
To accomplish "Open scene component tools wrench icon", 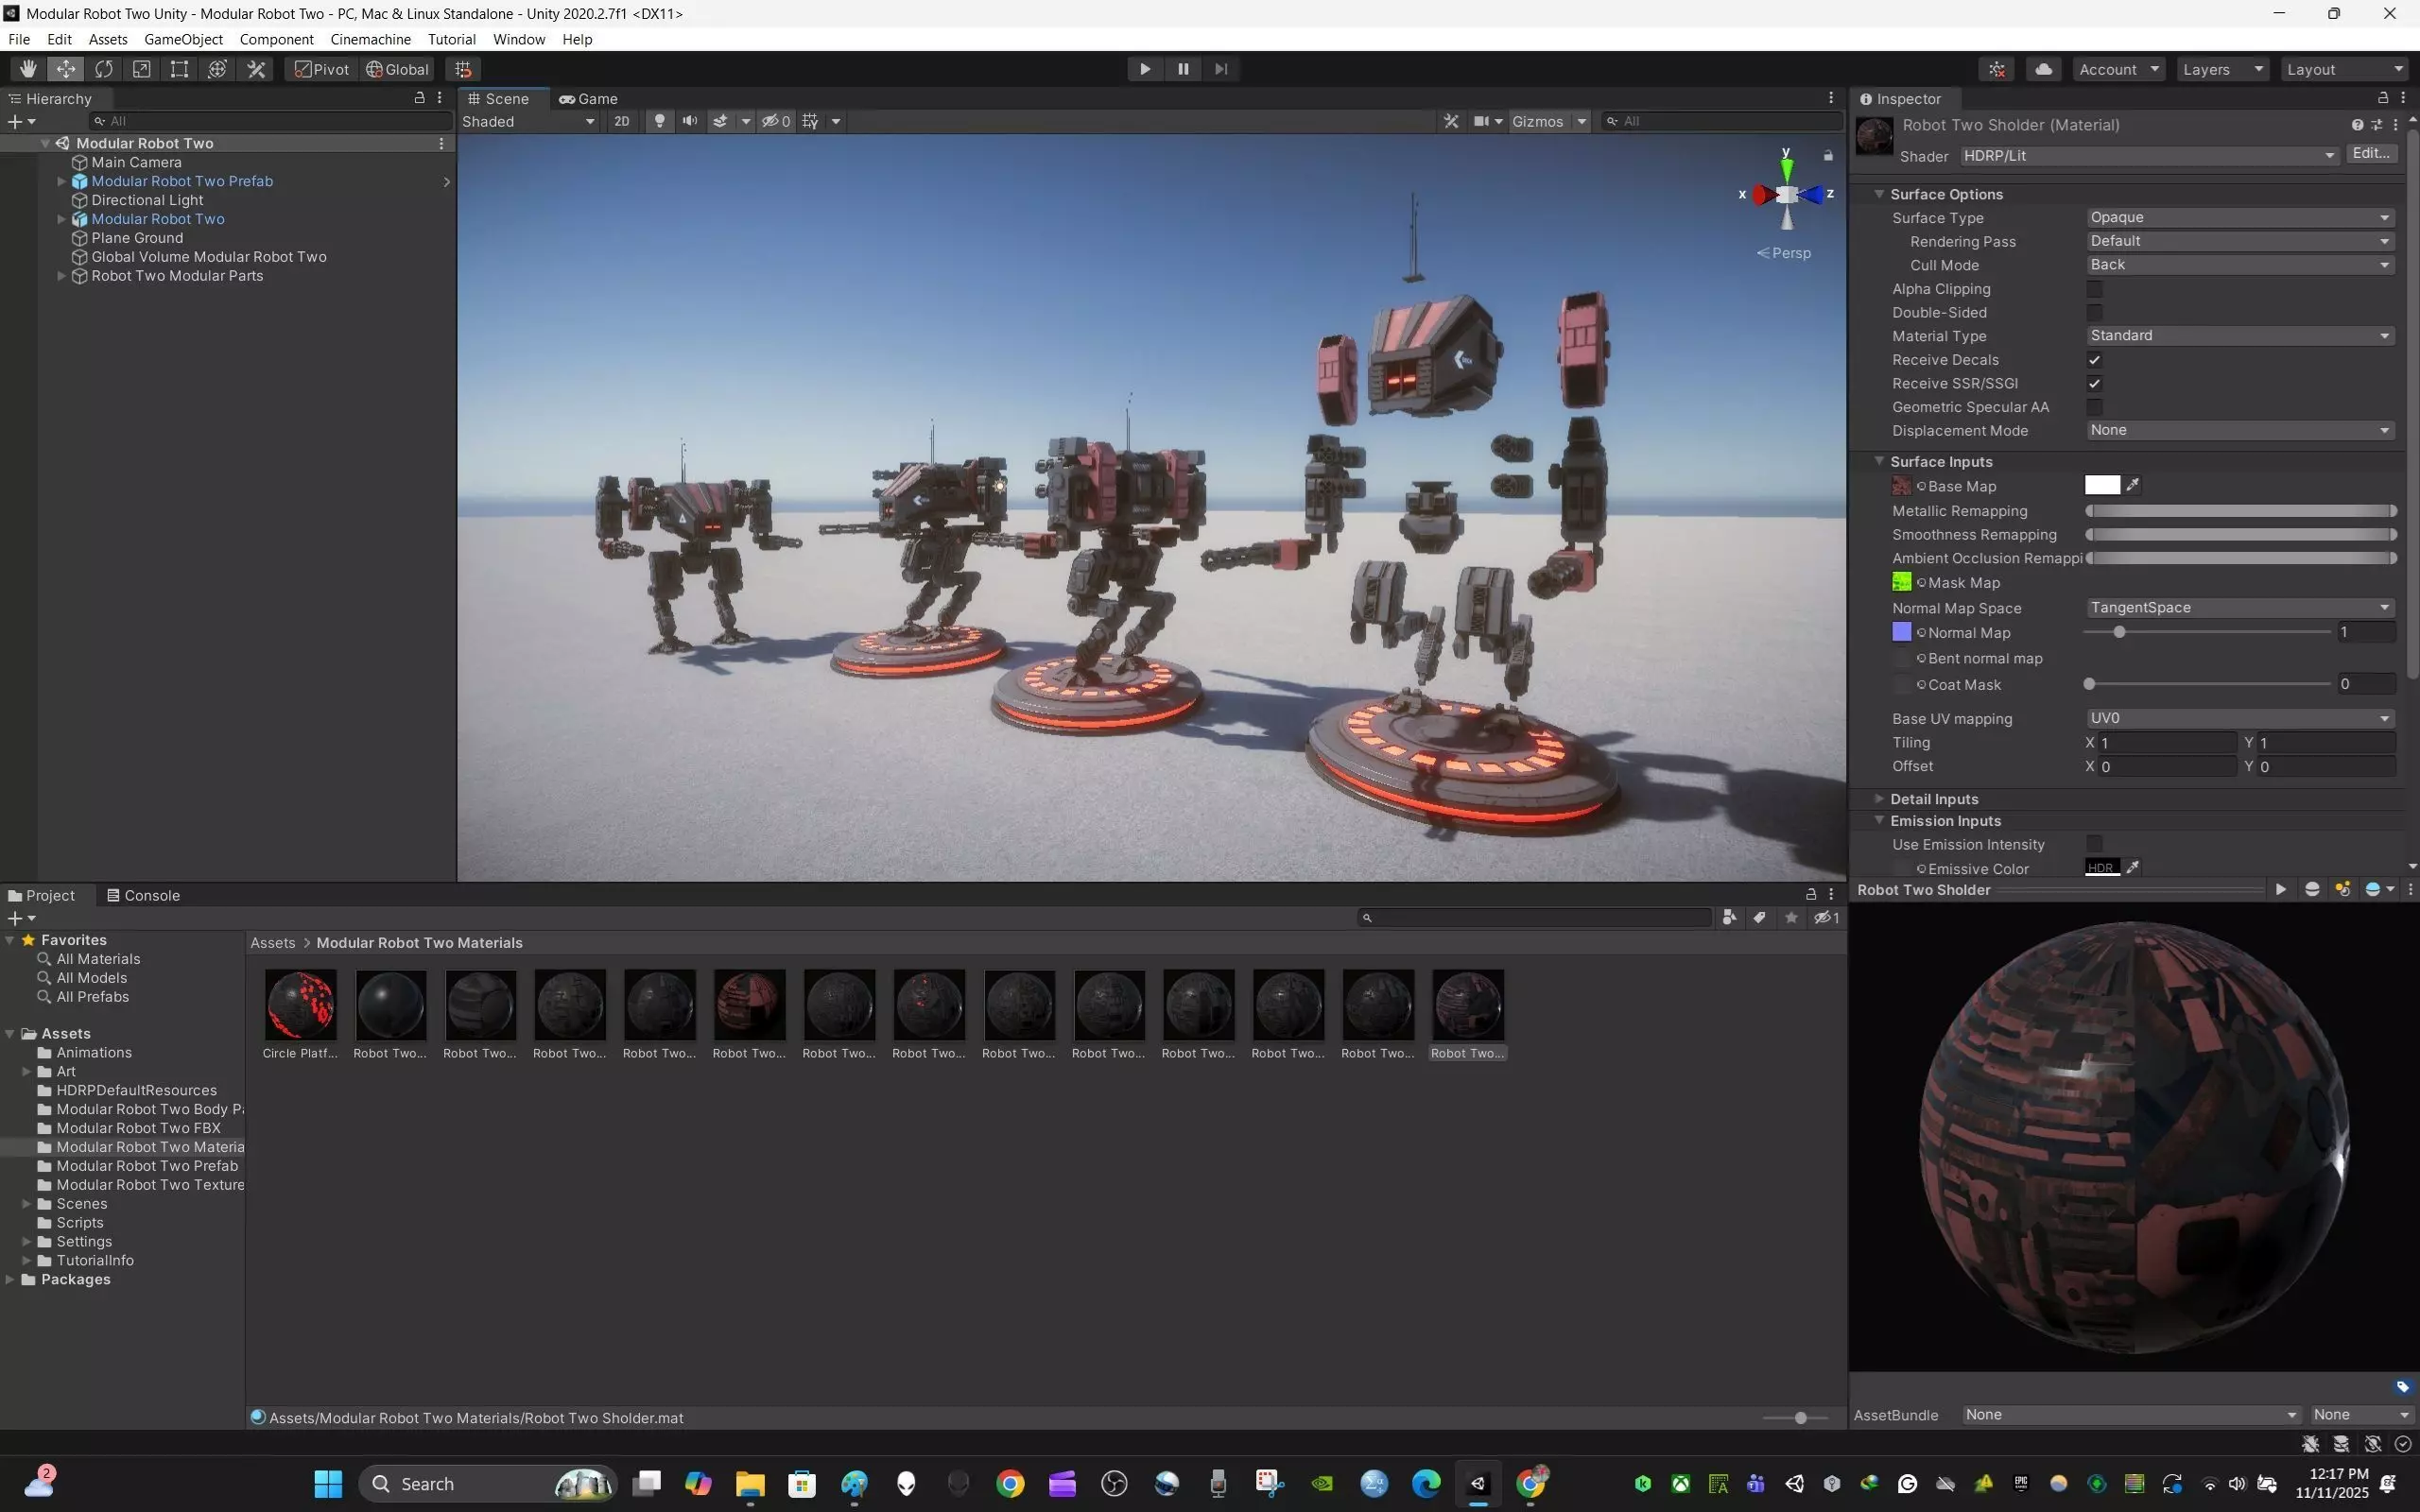I will tap(1451, 121).
